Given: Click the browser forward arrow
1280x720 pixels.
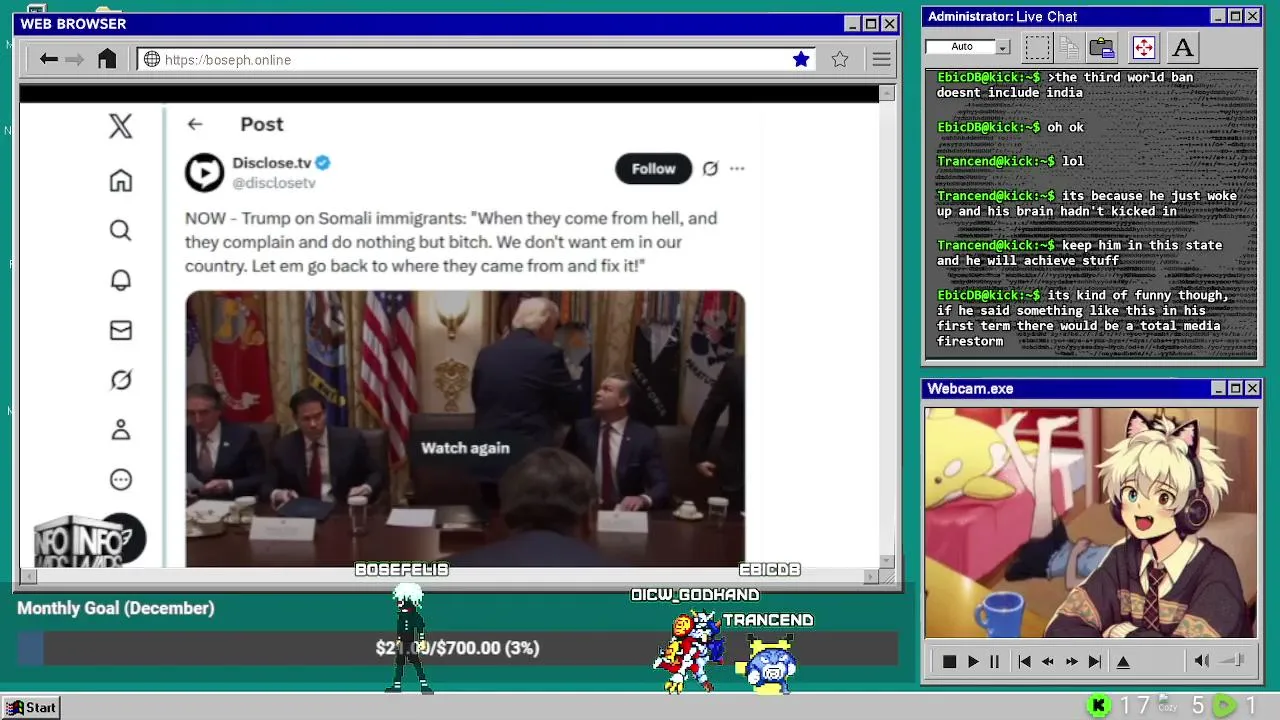Looking at the screenshot, I should [x=74, y=59].
